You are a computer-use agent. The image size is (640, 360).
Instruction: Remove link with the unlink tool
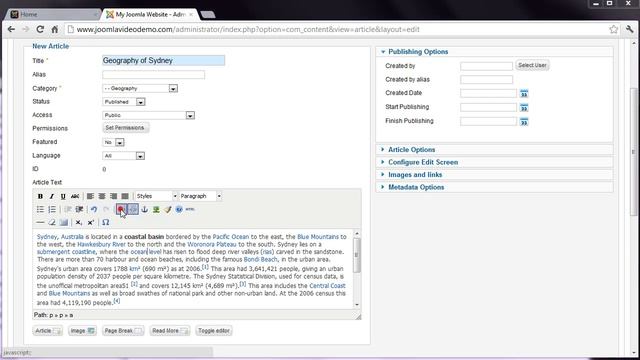(133, 209)
